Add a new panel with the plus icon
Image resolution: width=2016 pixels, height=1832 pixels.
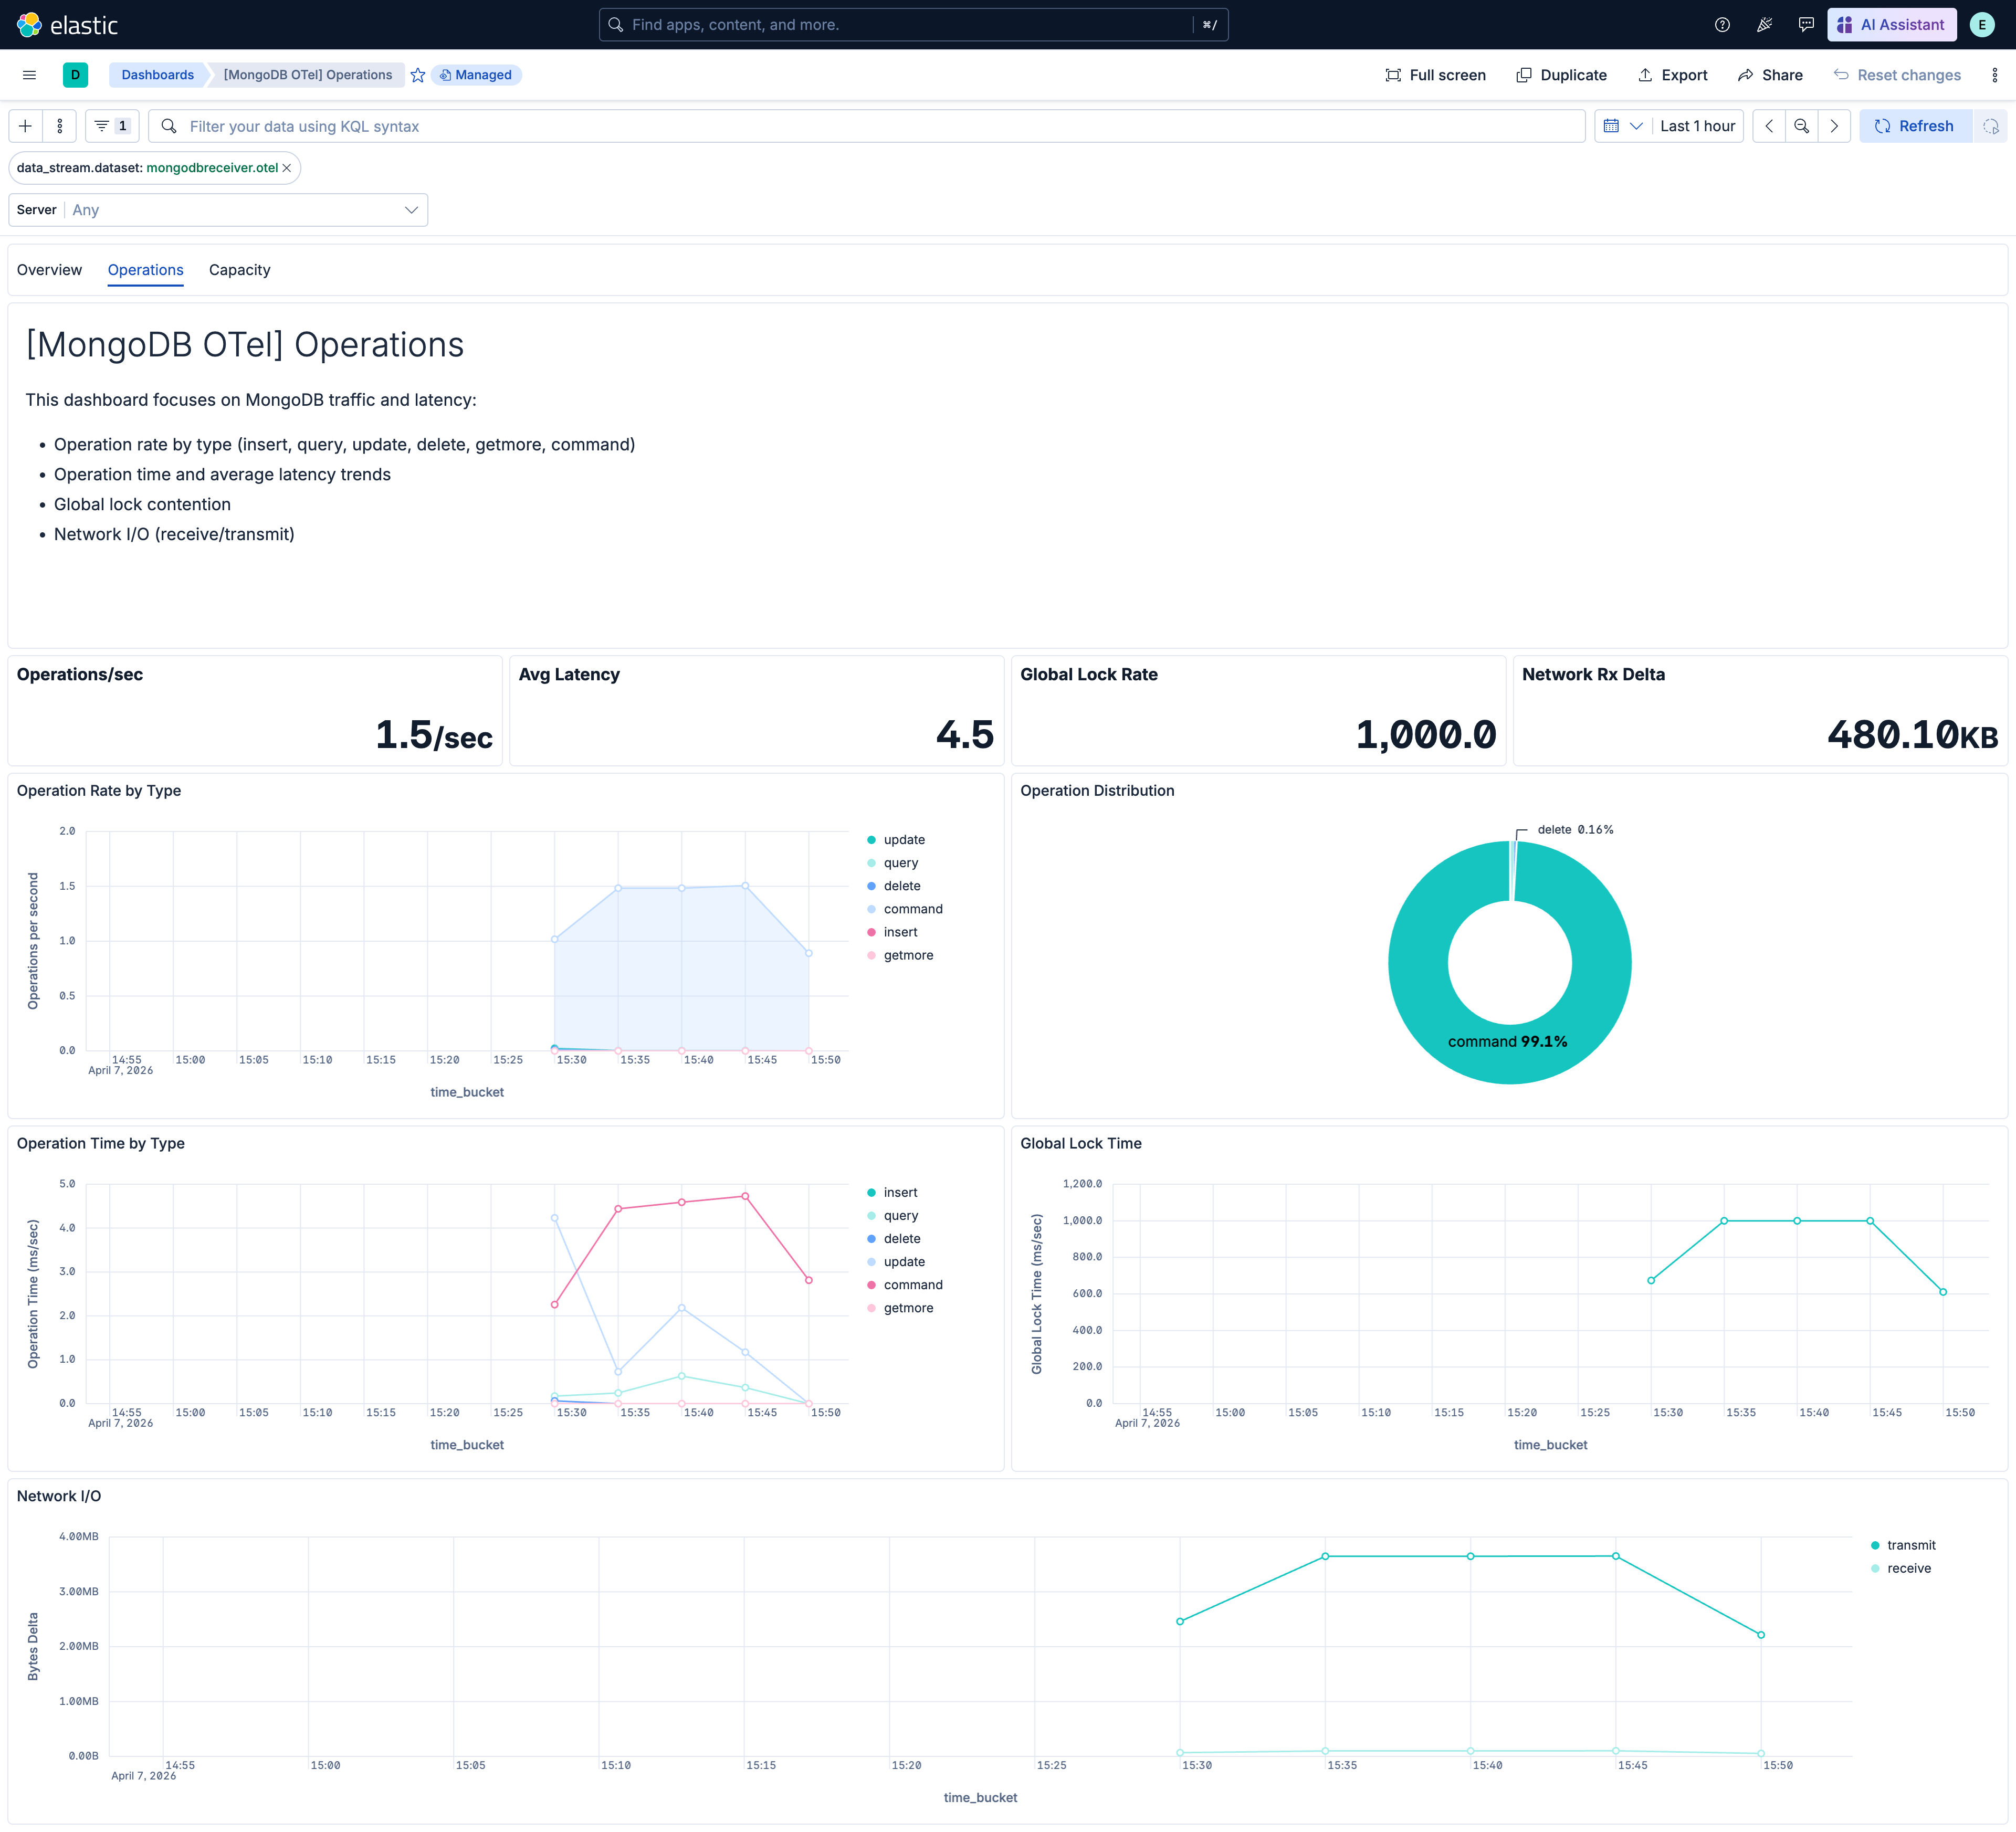24,126
